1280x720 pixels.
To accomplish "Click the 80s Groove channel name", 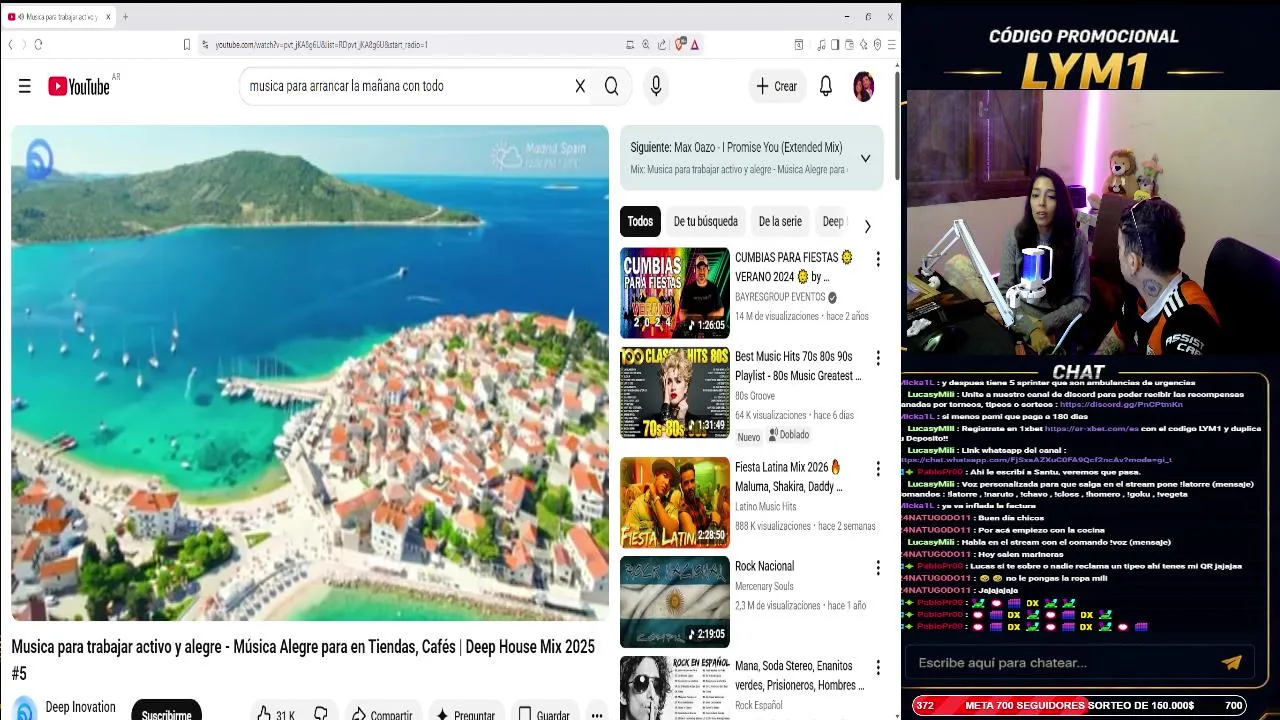I will click(755, 396).
